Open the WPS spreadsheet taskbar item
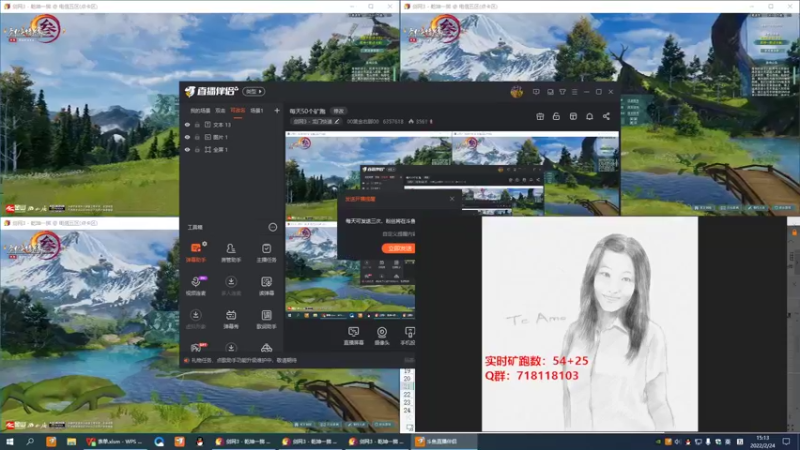This screenshot has width=800, height=450. [x=114, y=441]
